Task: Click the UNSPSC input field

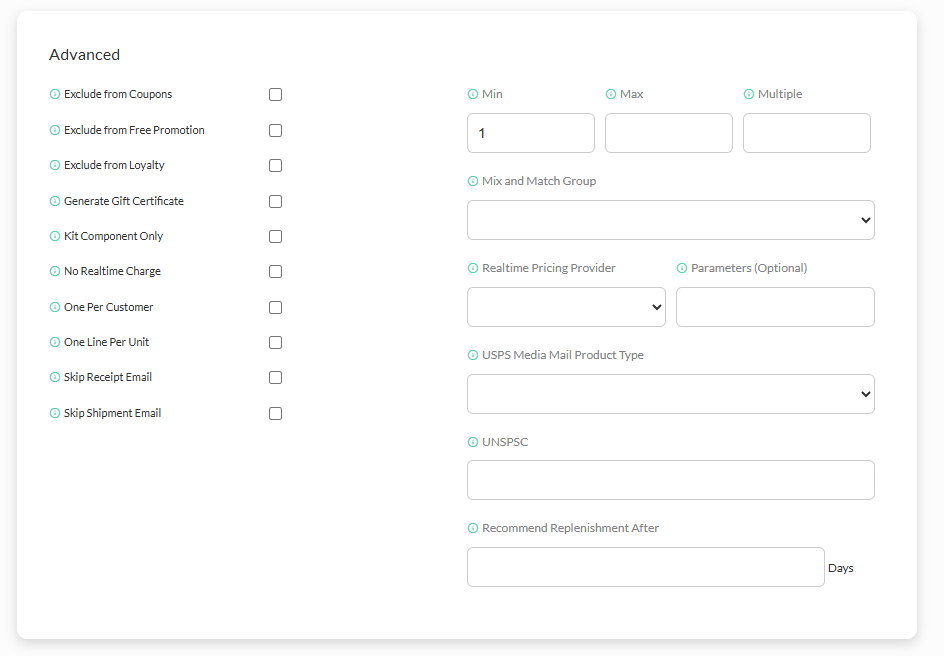Action: (671, 480)
